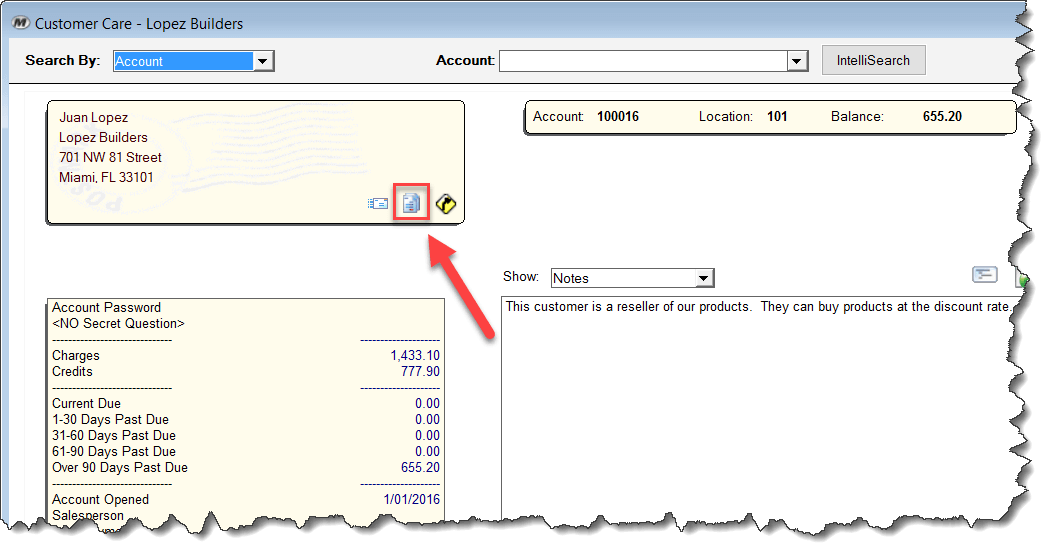The height and width of the screenshot is (556, 1055).
Task: Click the Miami, FL 33101 line
Action: click(106, 178)
